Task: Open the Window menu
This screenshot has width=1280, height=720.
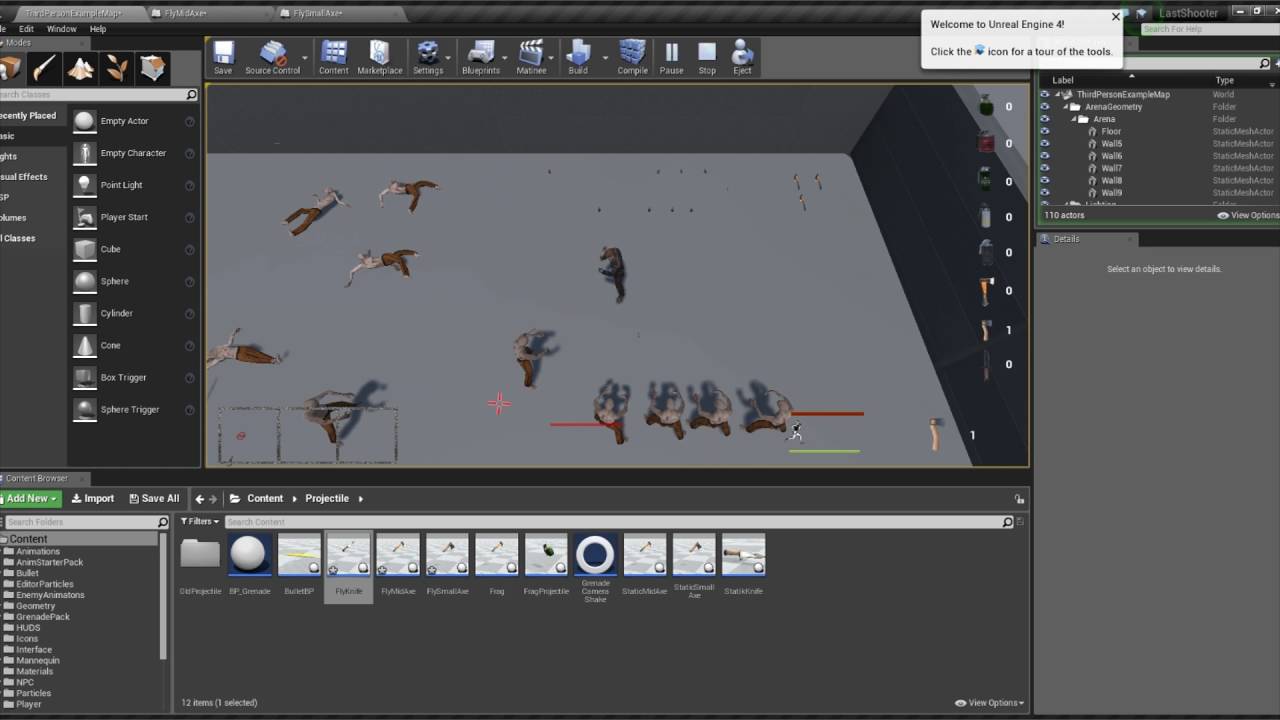Action: pyautogui.click(x=61, y=29)
